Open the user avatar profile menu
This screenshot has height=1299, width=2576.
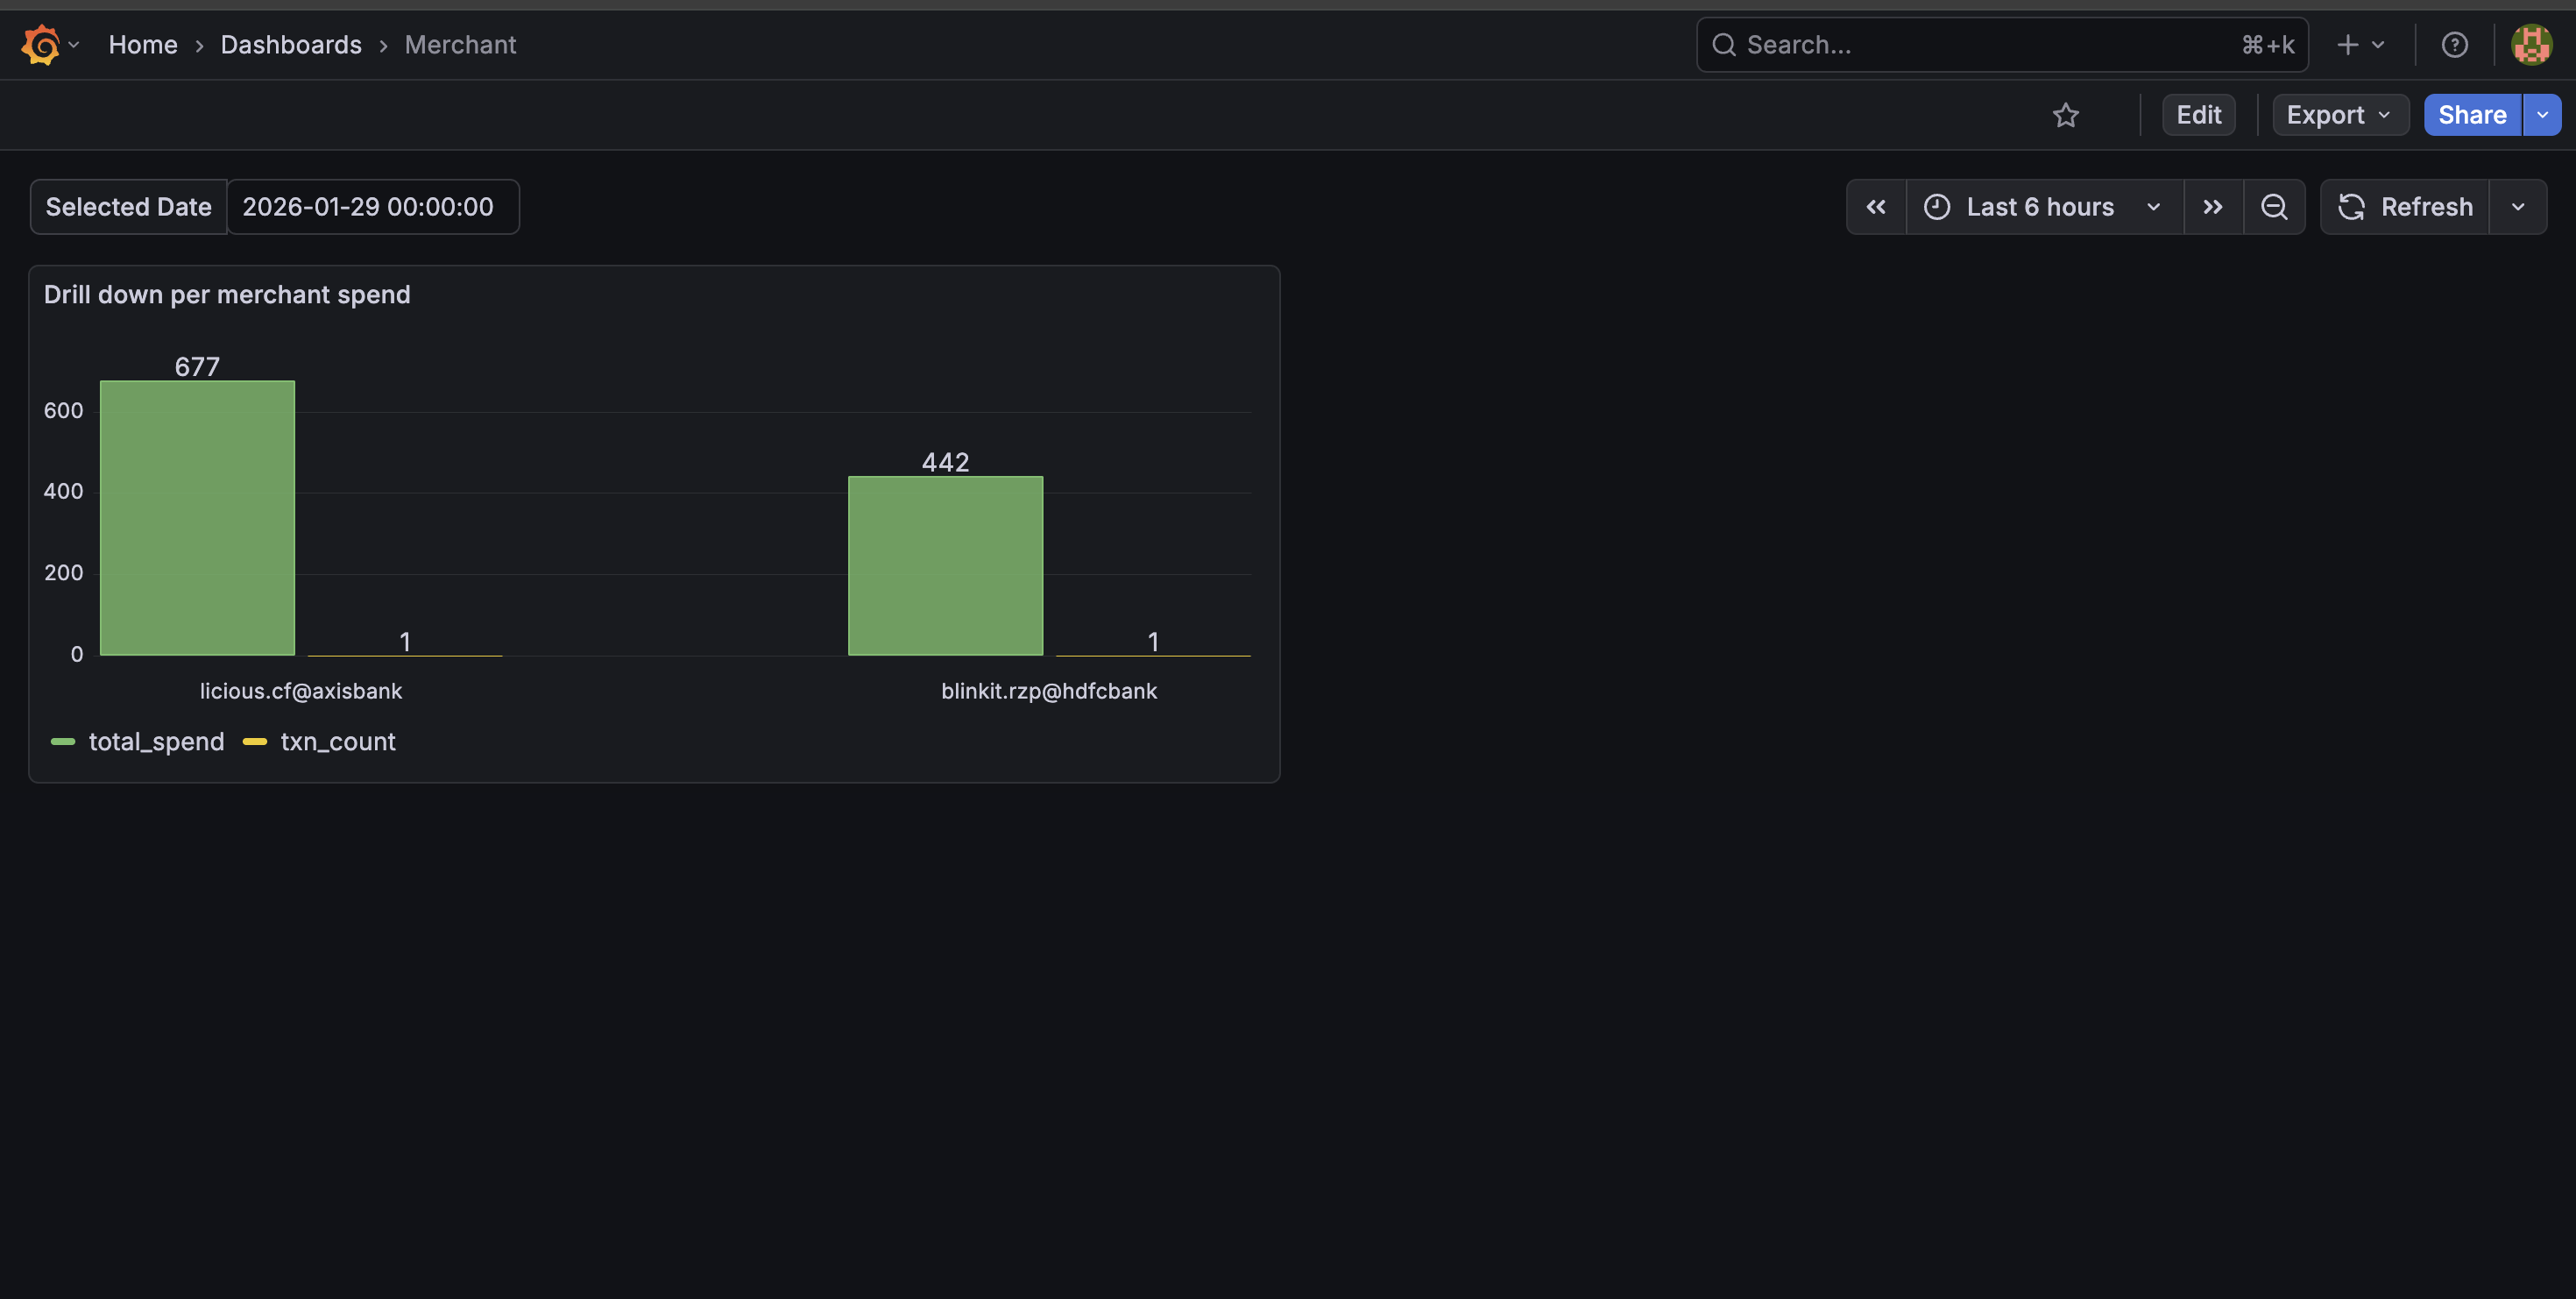click(2531, 45)
